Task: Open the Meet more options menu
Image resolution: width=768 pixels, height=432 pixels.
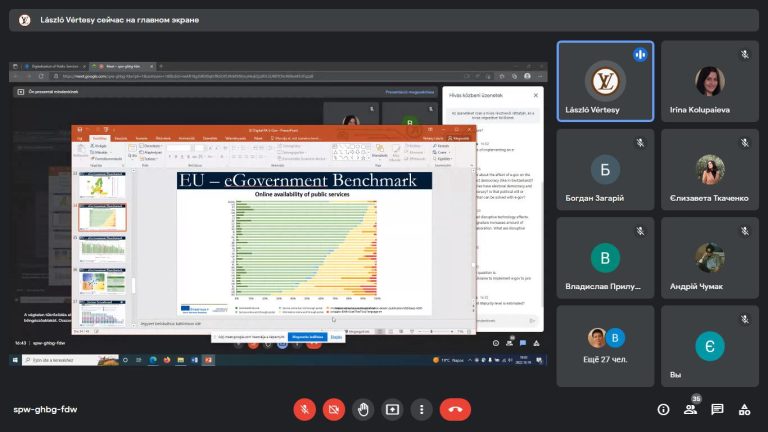Action: pos(422,409)
